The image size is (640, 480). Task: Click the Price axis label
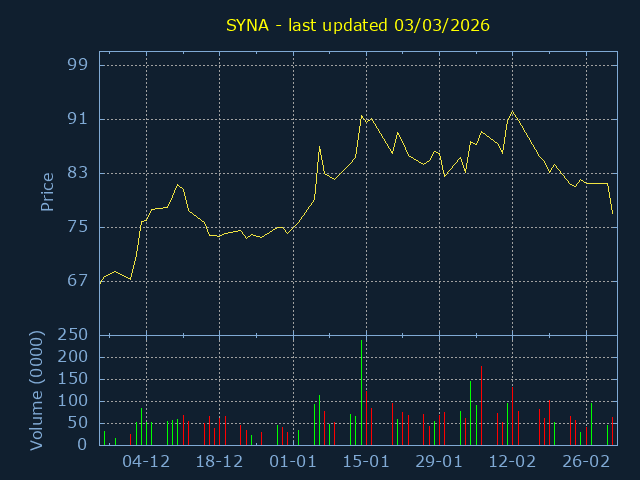point(47,192)
